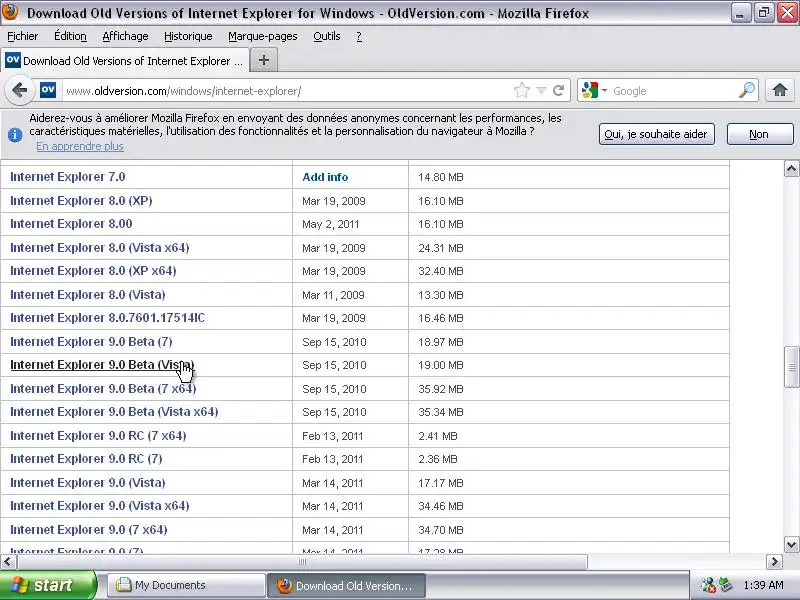Screen dimensions: 800x600
Task: Open Internet Explorer 8.0 (Vista x64) link
Action: point(99,247)
